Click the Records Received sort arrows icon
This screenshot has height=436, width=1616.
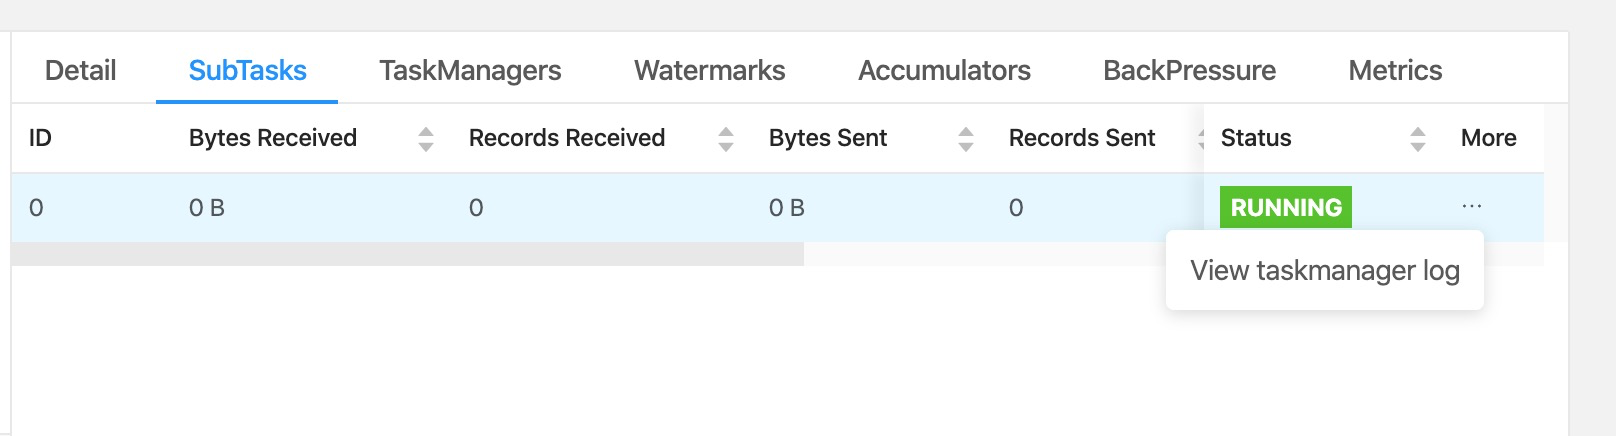click(x=726, y=139)
